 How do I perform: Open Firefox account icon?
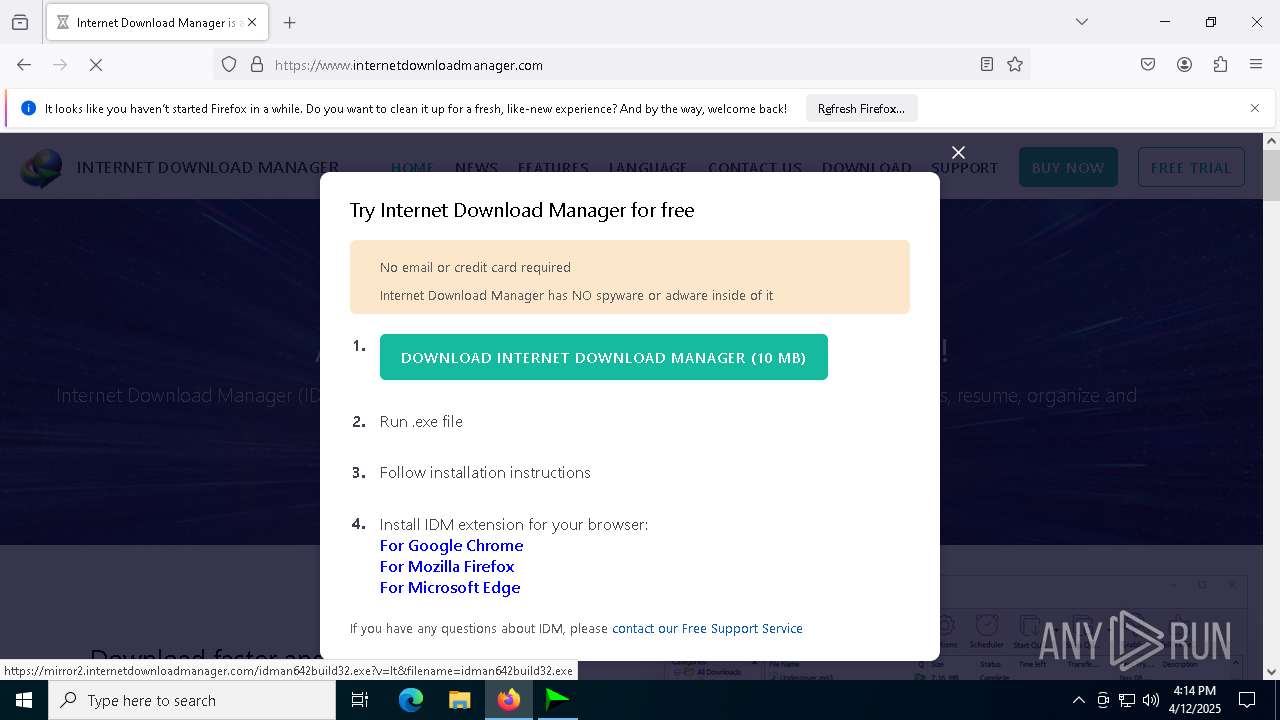click(1184, 65)
